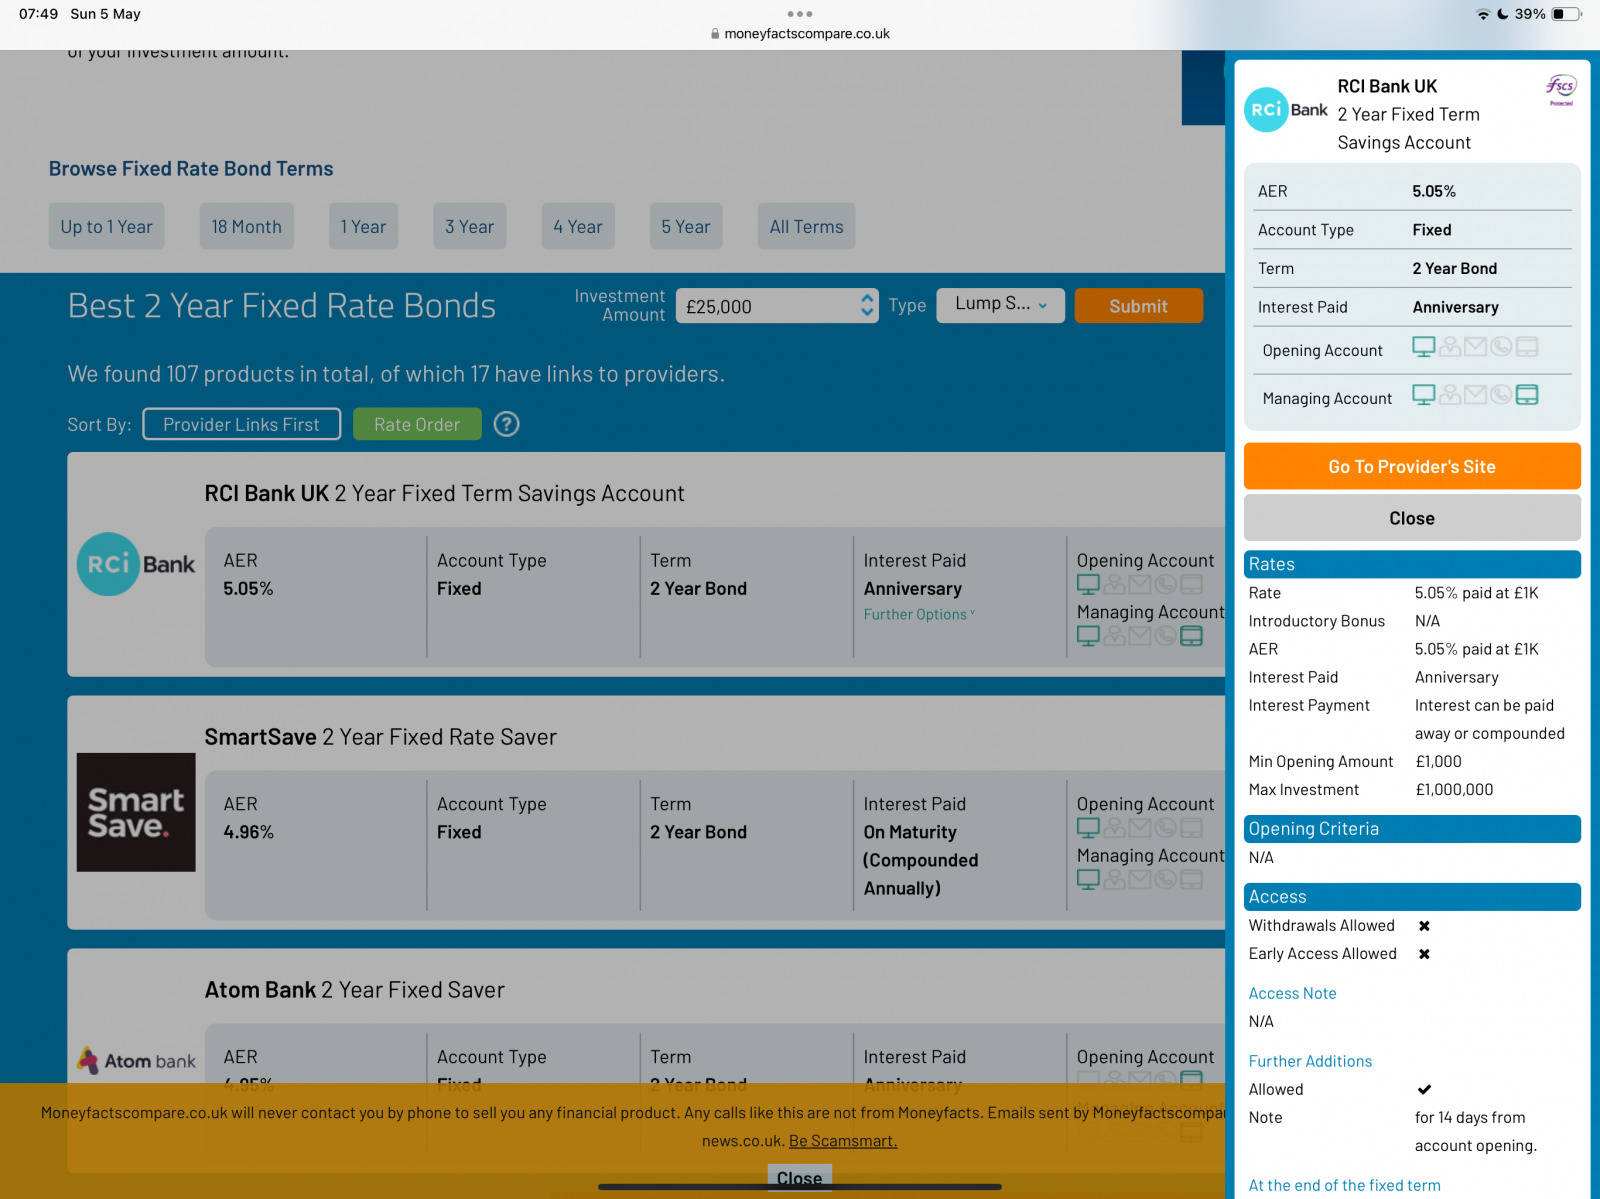The width and height of the screenshot is (1600, 1199).
Task: Click RCI card online Opening Account icon
Action: pyautogui.click(x=1088, y=584)
